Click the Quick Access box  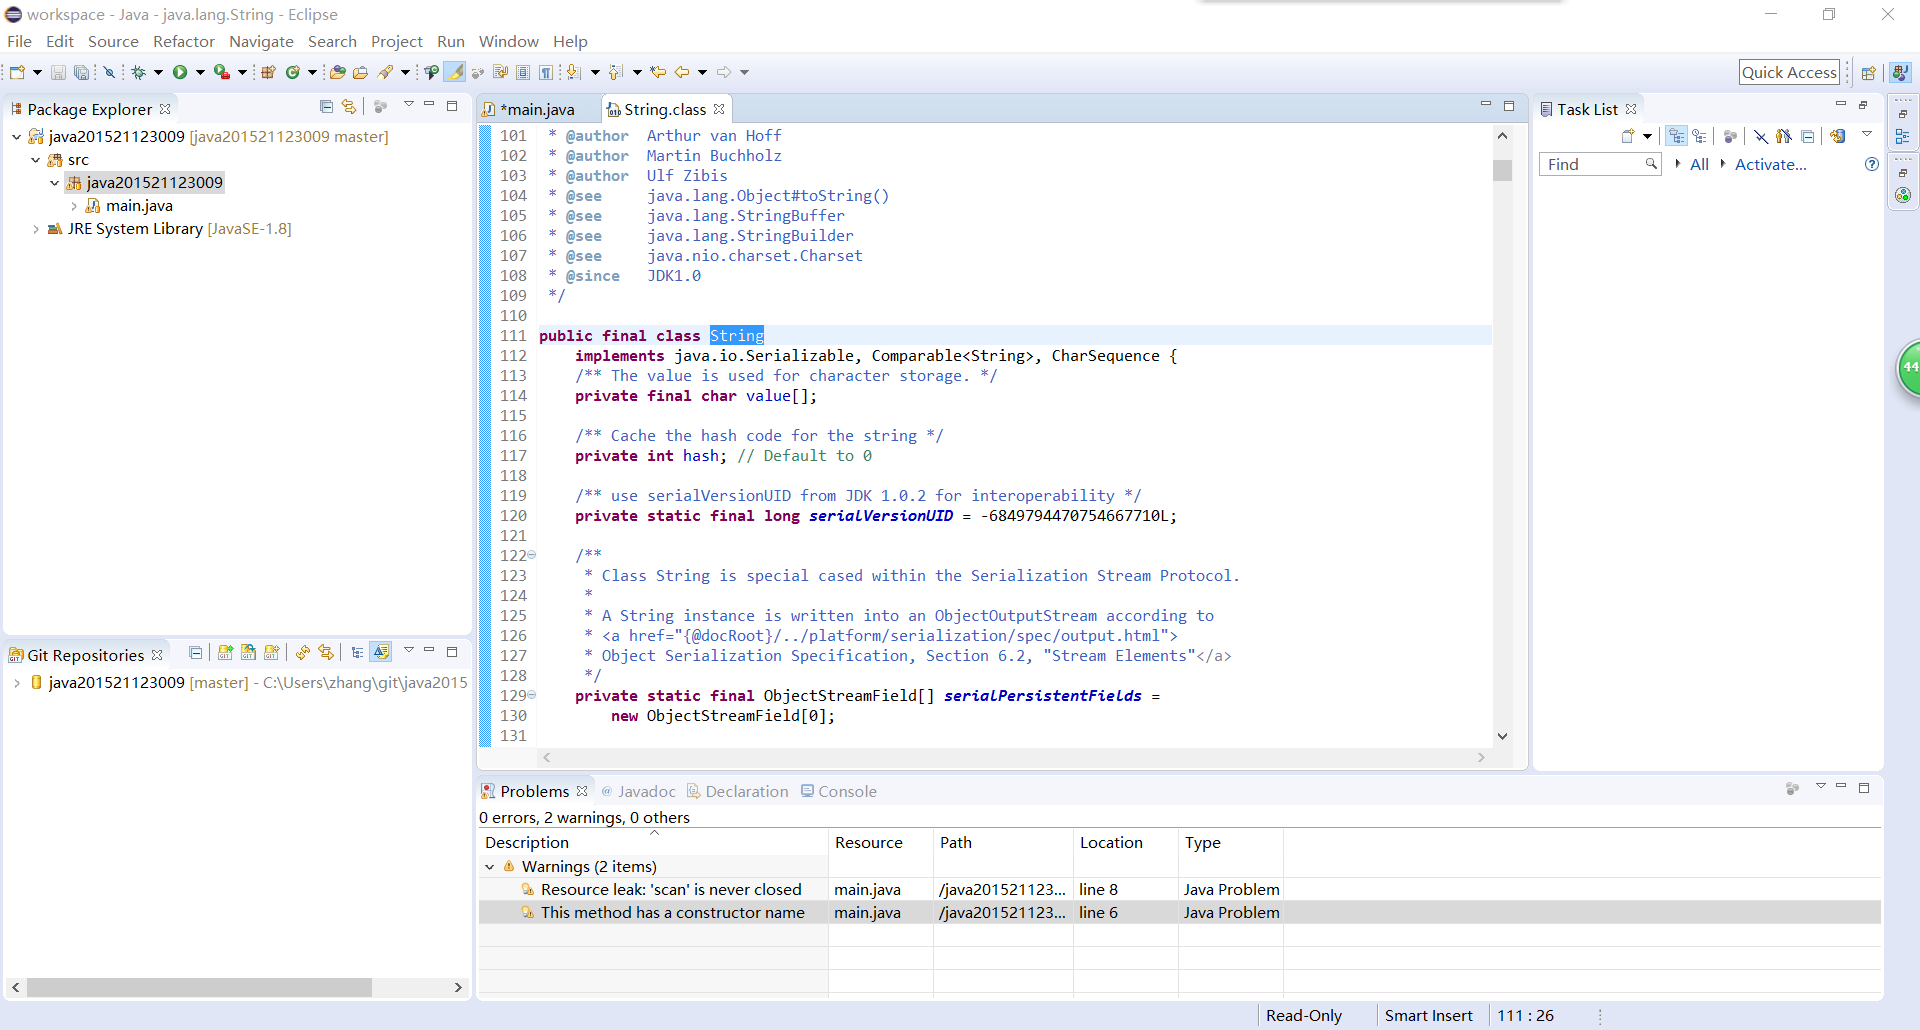[1789, 72]
